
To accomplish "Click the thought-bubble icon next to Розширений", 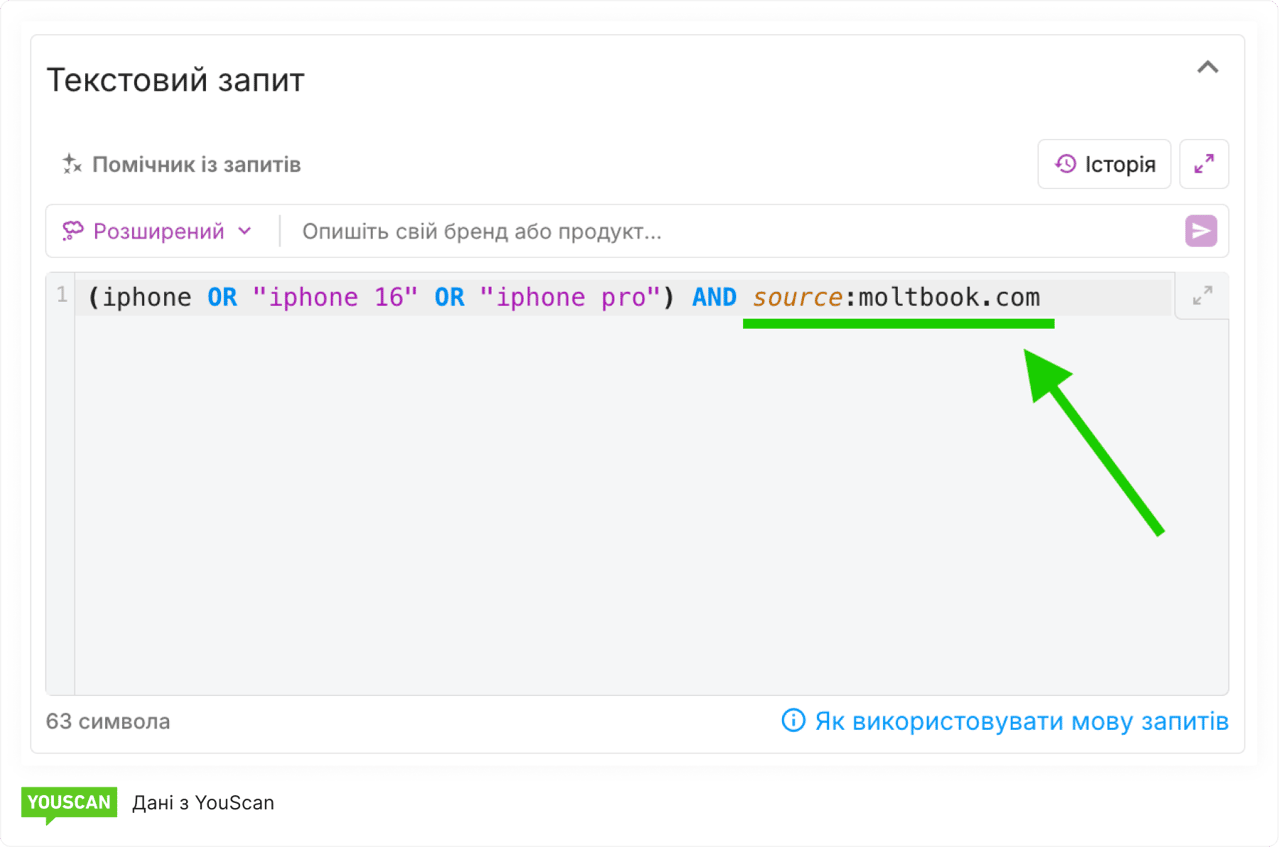I will (x=73, y=232).
